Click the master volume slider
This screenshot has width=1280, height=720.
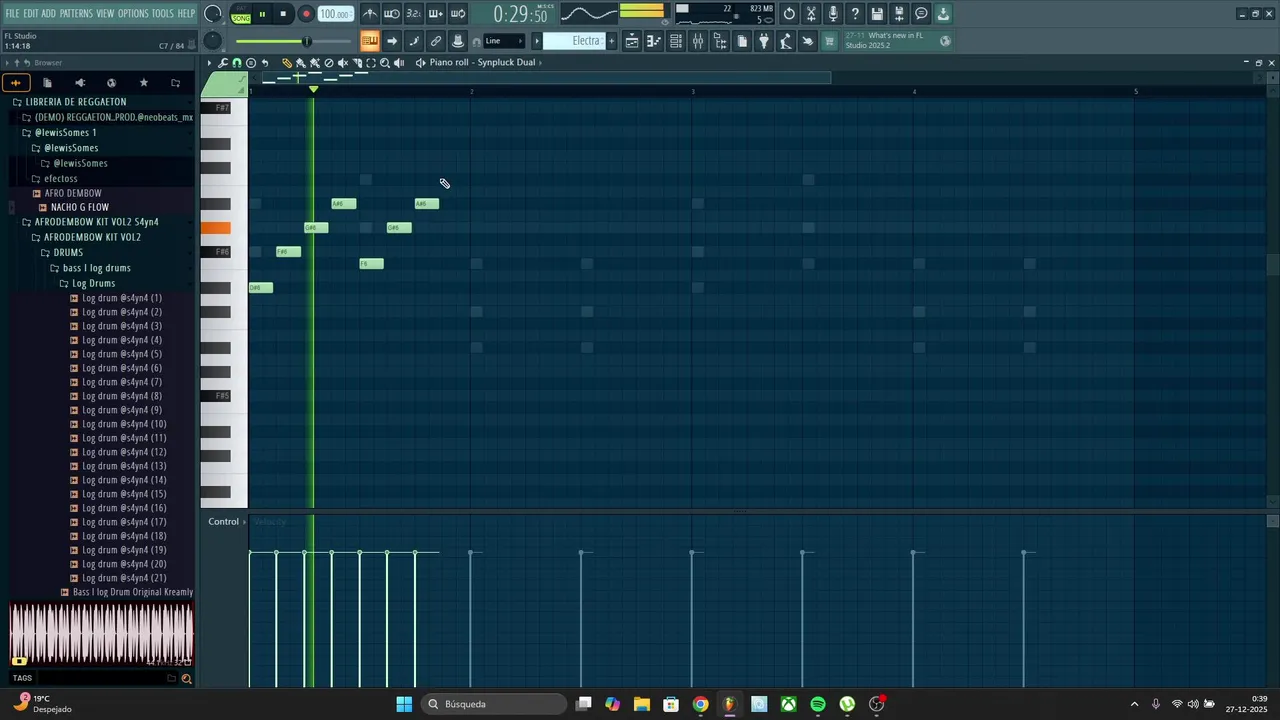click(x=293, y=41)
